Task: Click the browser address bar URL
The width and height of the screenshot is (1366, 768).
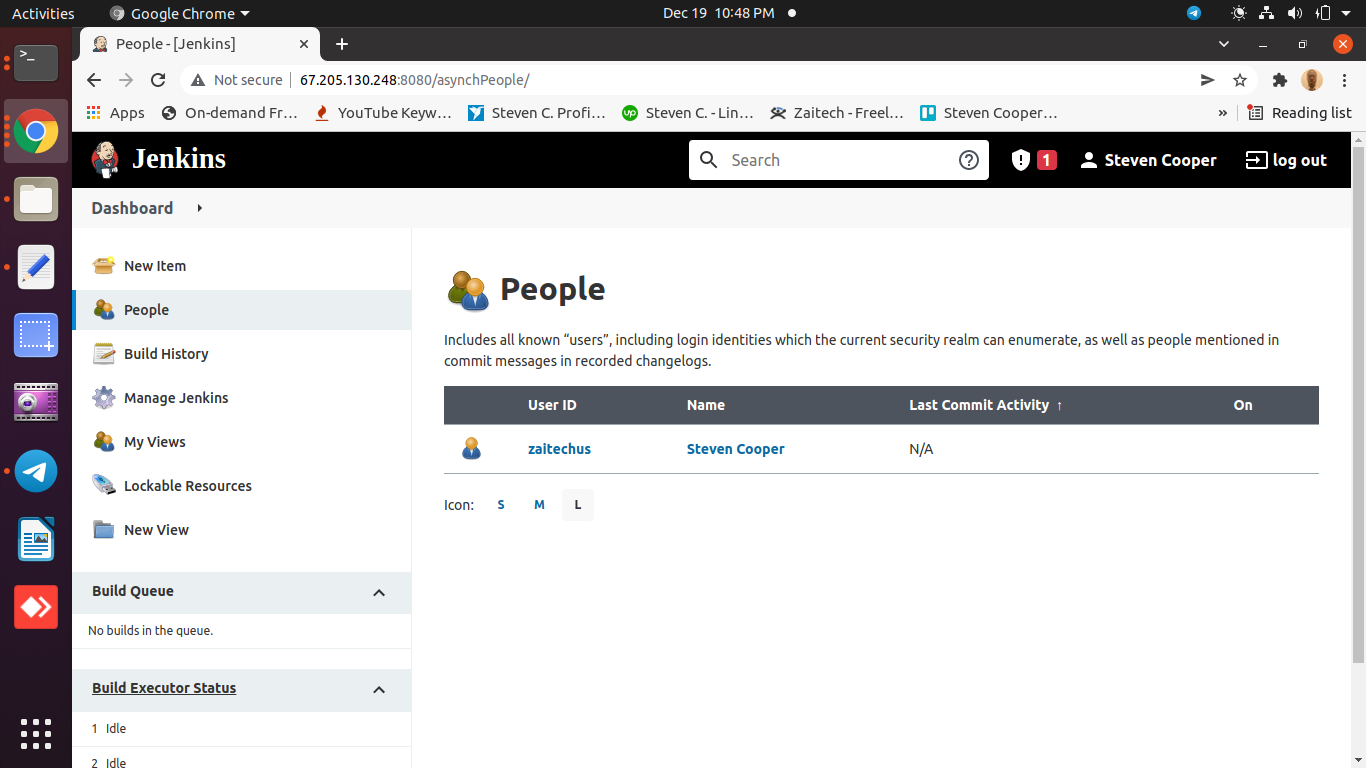Action: click(414, 80)
